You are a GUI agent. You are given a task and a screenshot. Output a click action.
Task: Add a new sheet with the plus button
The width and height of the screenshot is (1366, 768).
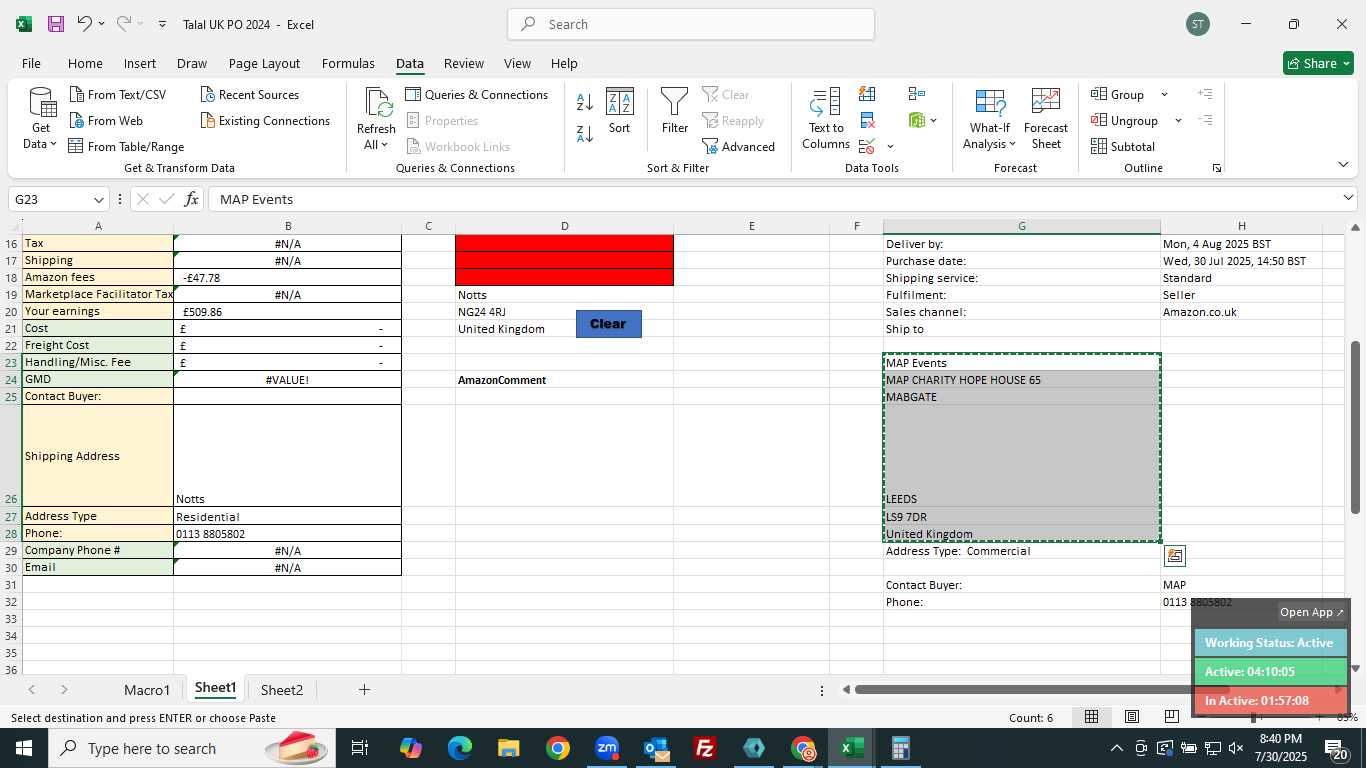click(x=364, y=690)
